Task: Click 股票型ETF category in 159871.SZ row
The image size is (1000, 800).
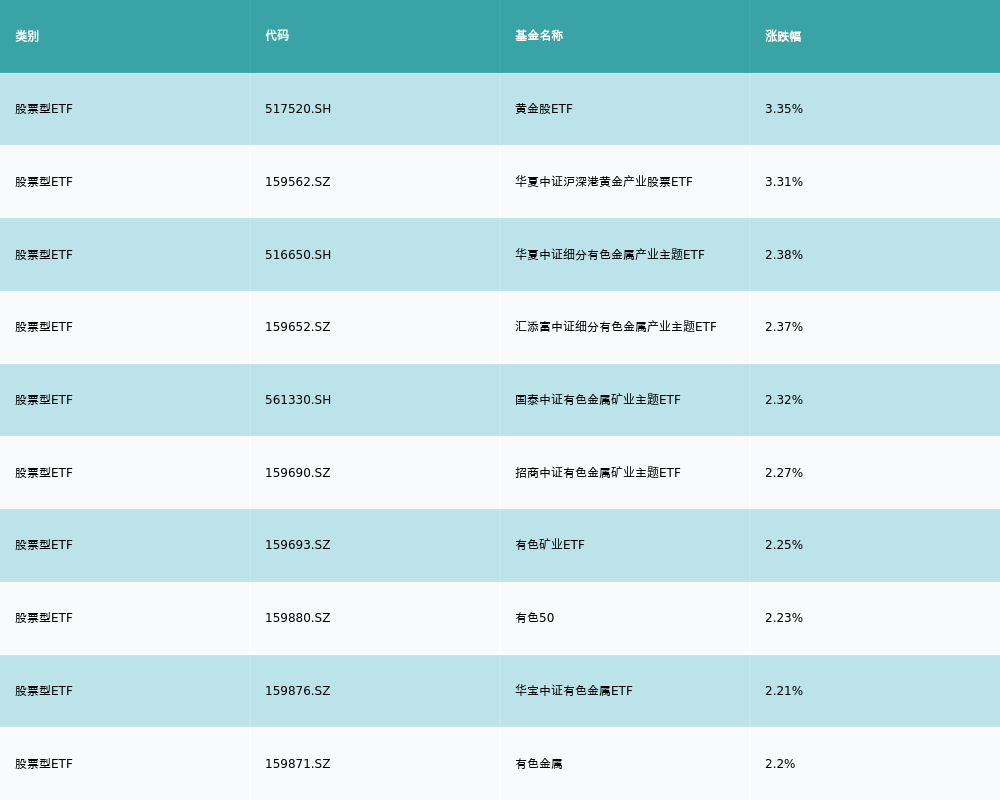Action: (x=44, y=764)
